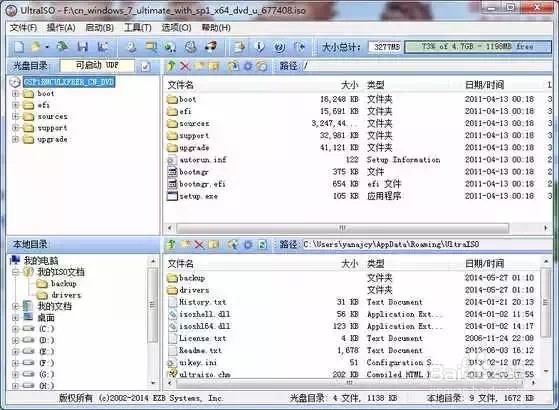The height and width of the screenshot is (410, 559).
Task: Click the New Folder icon in the local toolbar
Action: tap(186, 244)
